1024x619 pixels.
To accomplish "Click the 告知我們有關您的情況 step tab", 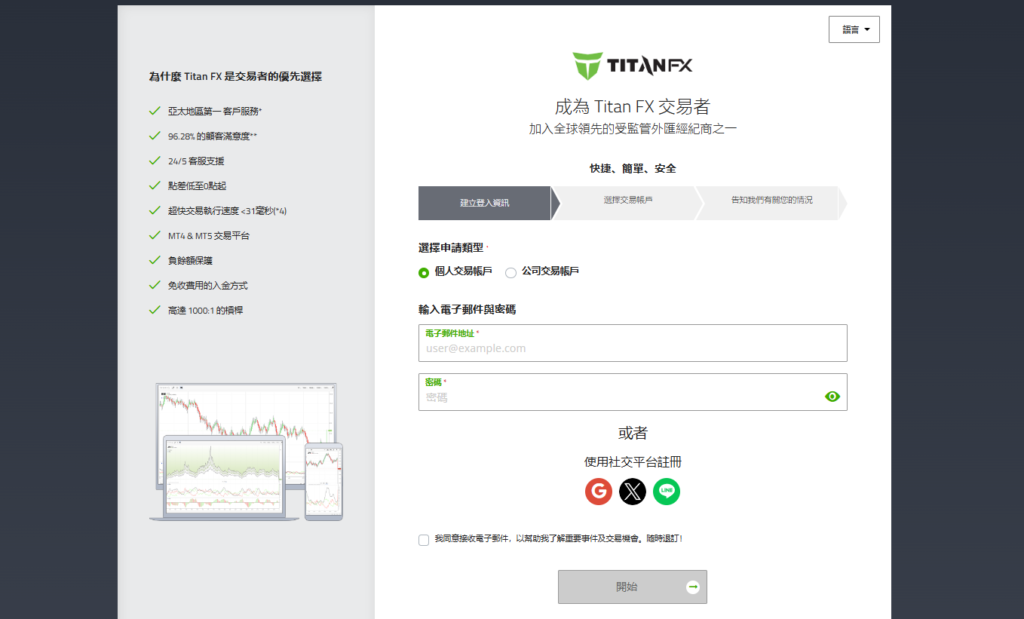I will coord(771,203).
